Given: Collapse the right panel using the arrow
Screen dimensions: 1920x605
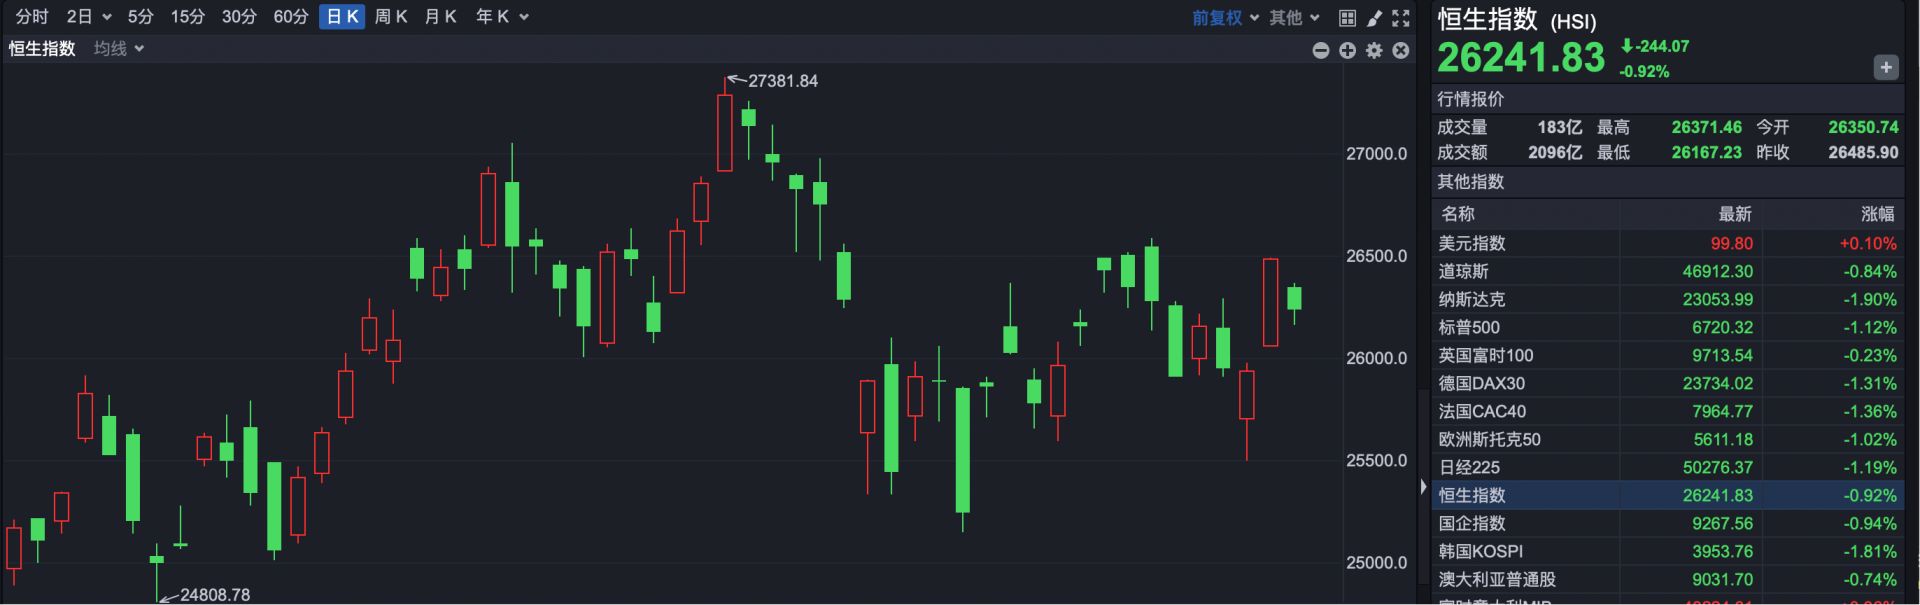Looking at the screenshot, I should click(1423, 487).
